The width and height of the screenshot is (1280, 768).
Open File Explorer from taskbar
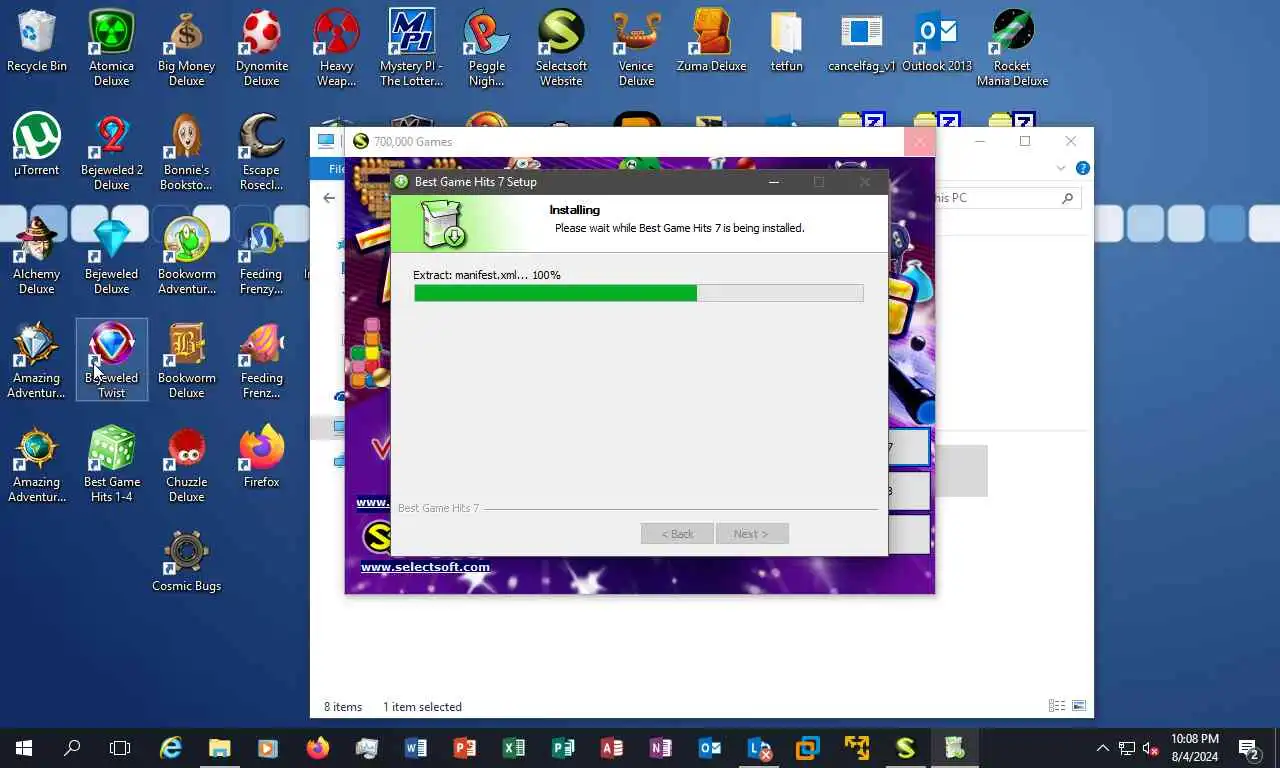tap(219, 748)
